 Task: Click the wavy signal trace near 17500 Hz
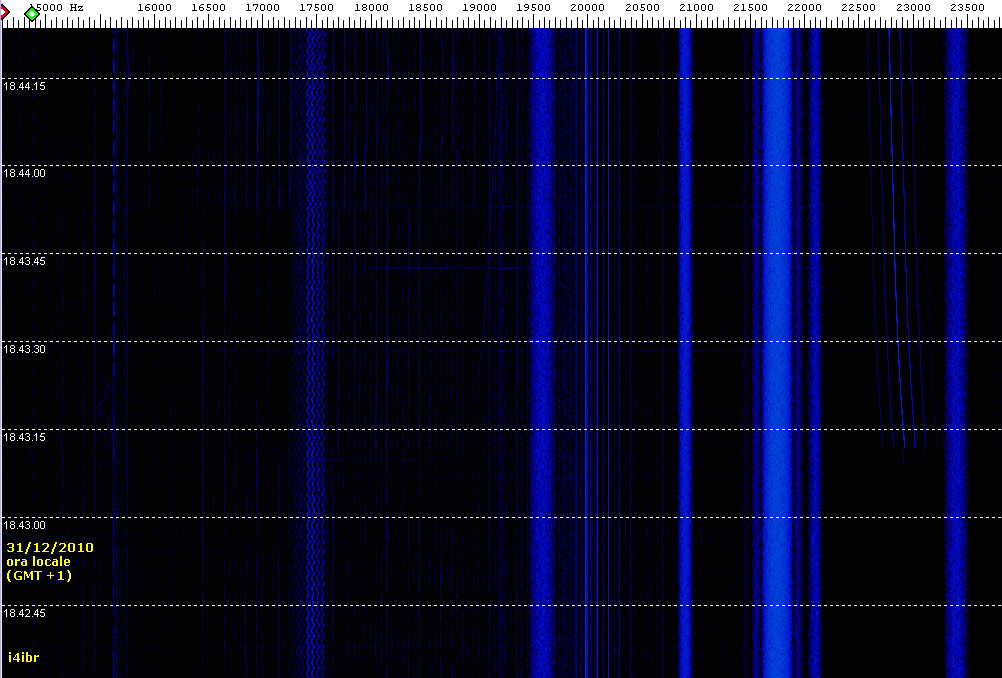(x=316, y=300)
